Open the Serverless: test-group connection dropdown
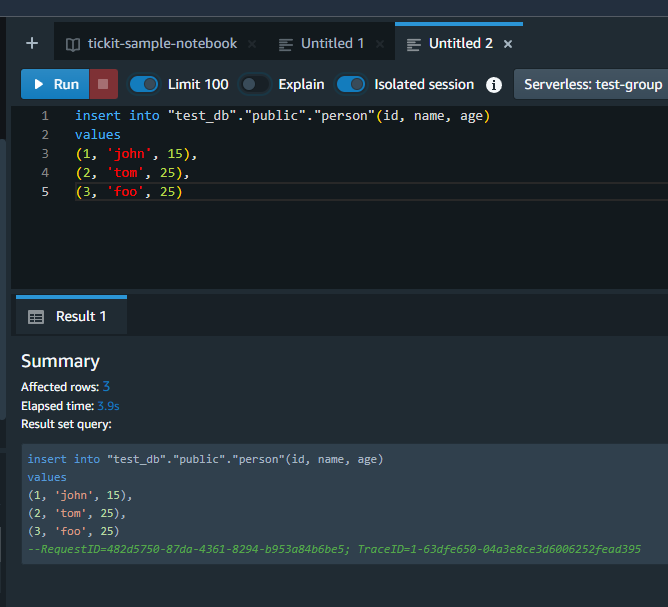Screen dimensions: 668x607 tap(592, 84)
